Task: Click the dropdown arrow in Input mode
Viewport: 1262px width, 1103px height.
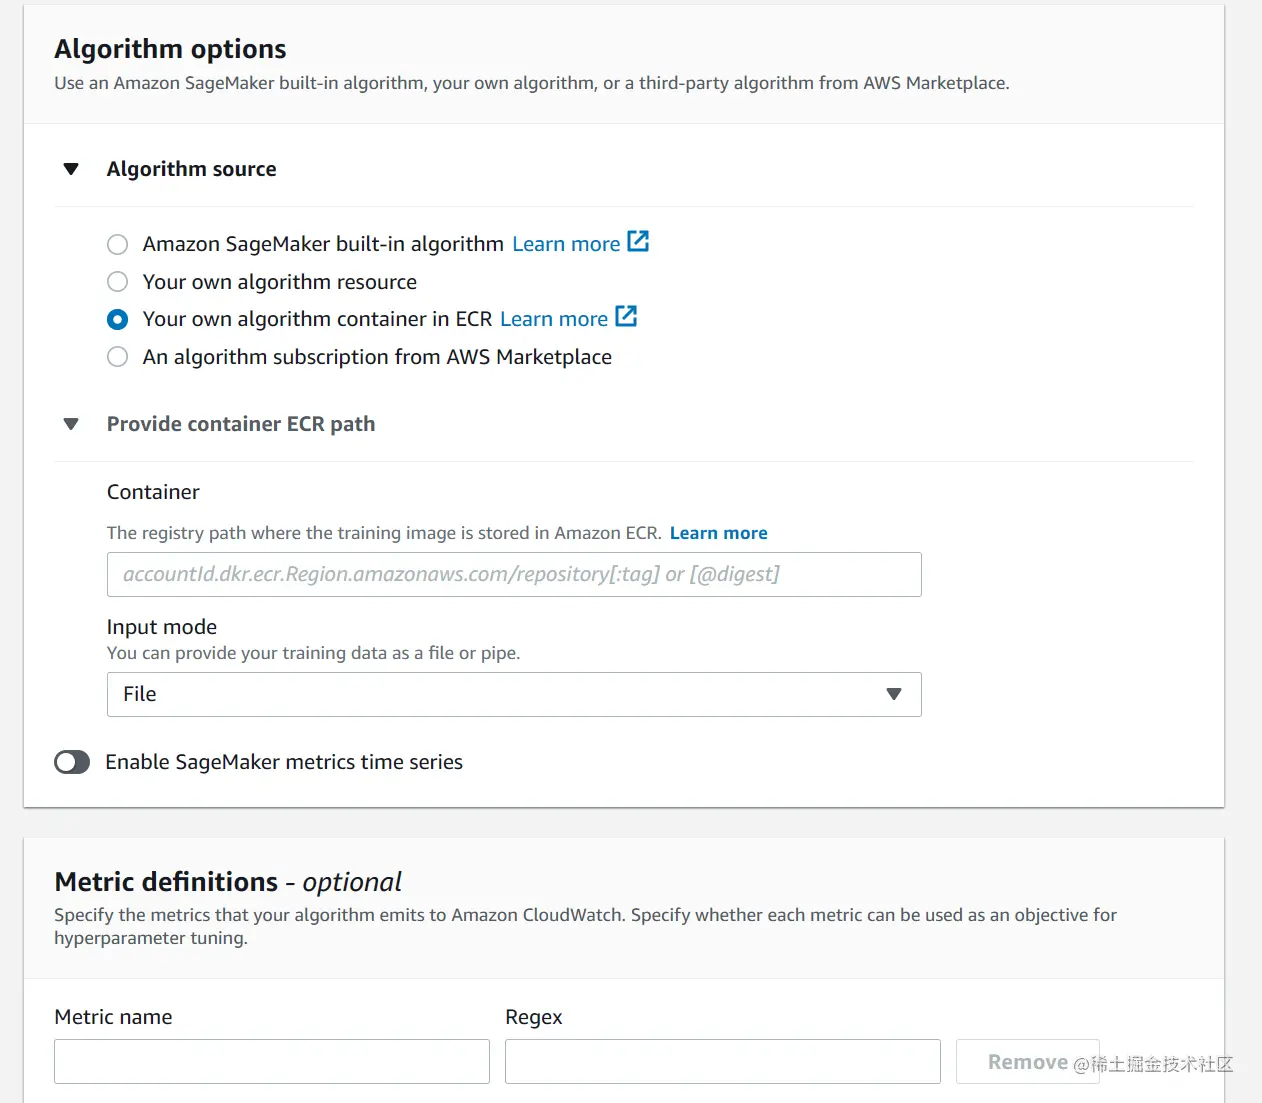Action: [894, 695]
